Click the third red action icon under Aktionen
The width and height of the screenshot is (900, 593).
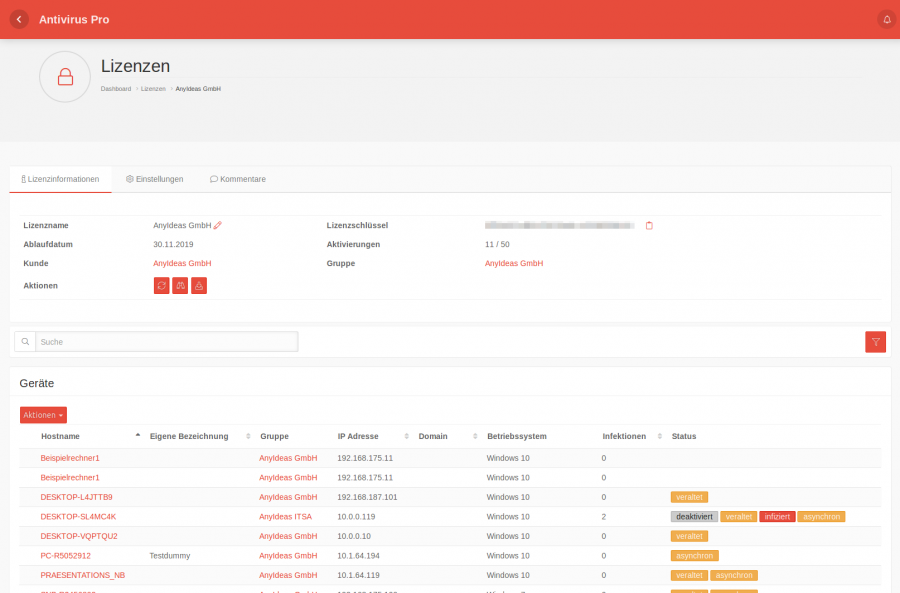click(x=199, y=285)
